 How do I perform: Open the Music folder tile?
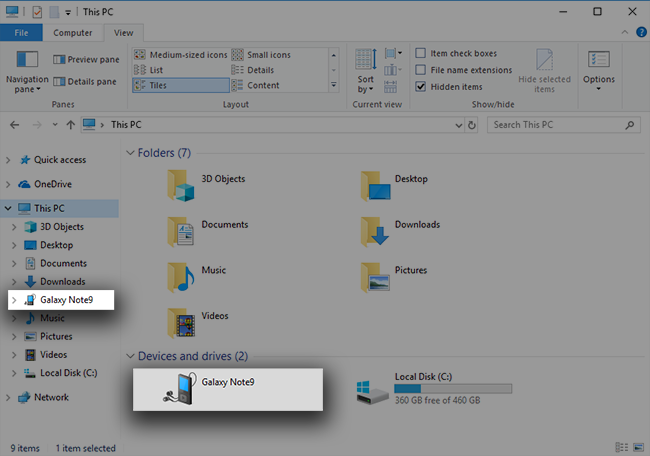point(198,277)
